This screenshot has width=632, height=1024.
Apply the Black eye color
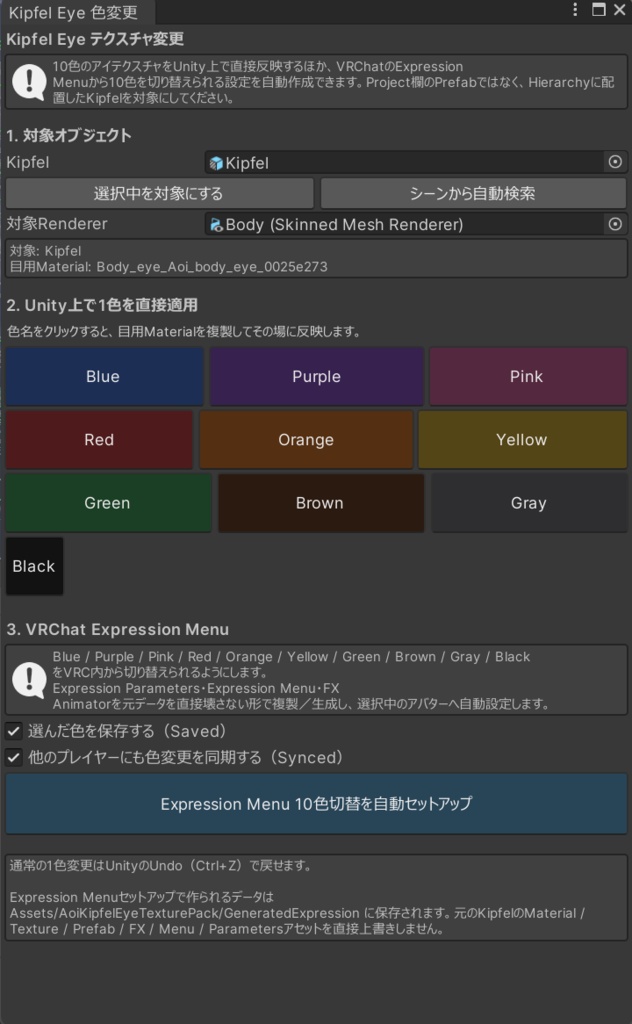pos(34,566)
